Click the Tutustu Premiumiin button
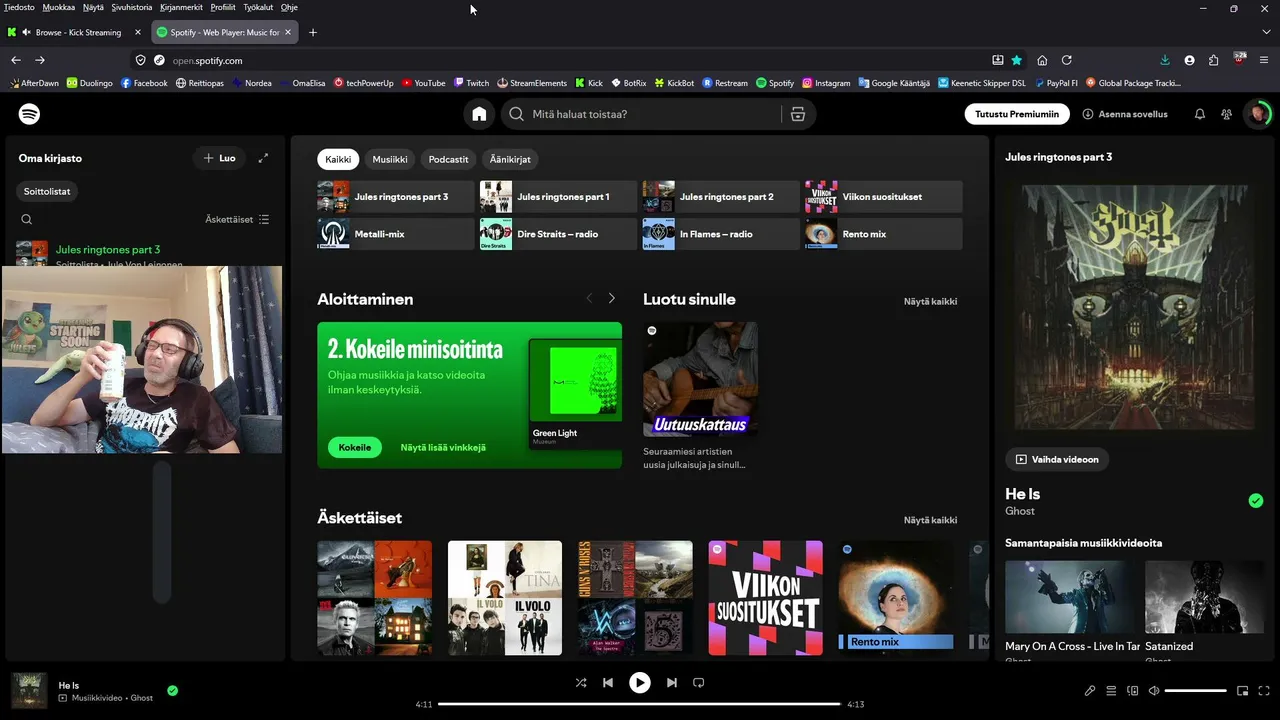Image resolution: width=1280 pixels, height=720 pixels. pos(1017,114)
